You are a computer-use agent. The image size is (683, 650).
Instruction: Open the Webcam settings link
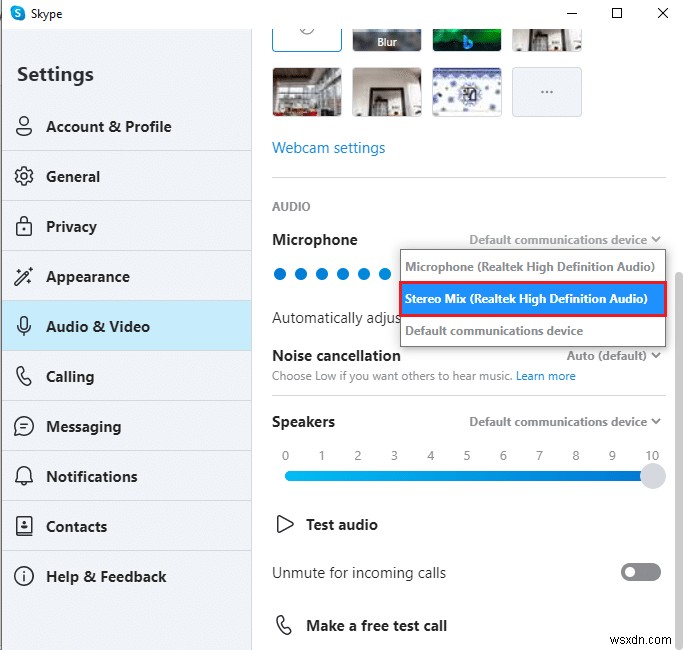click(x=328, y=148)
